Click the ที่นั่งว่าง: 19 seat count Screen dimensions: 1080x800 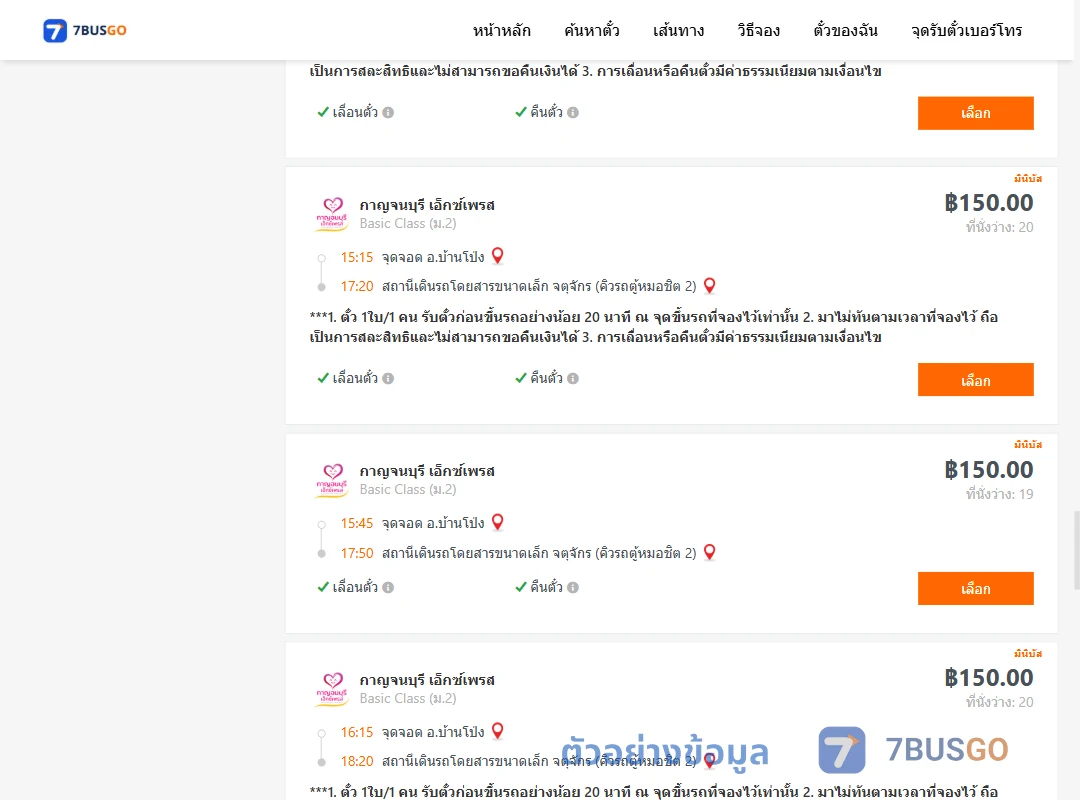tap(999, 493)
